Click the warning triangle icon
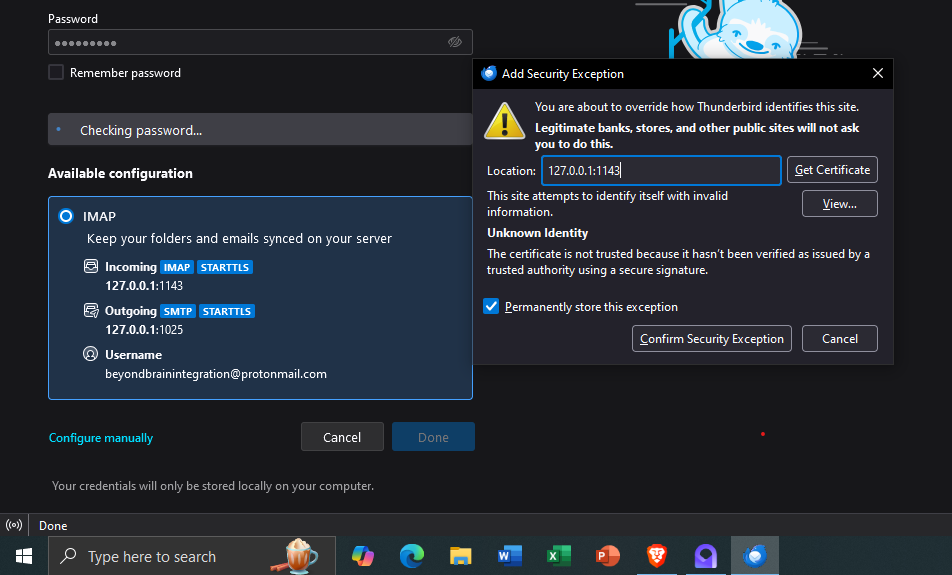The image size is (952, 575). click(x=505, y=121)
